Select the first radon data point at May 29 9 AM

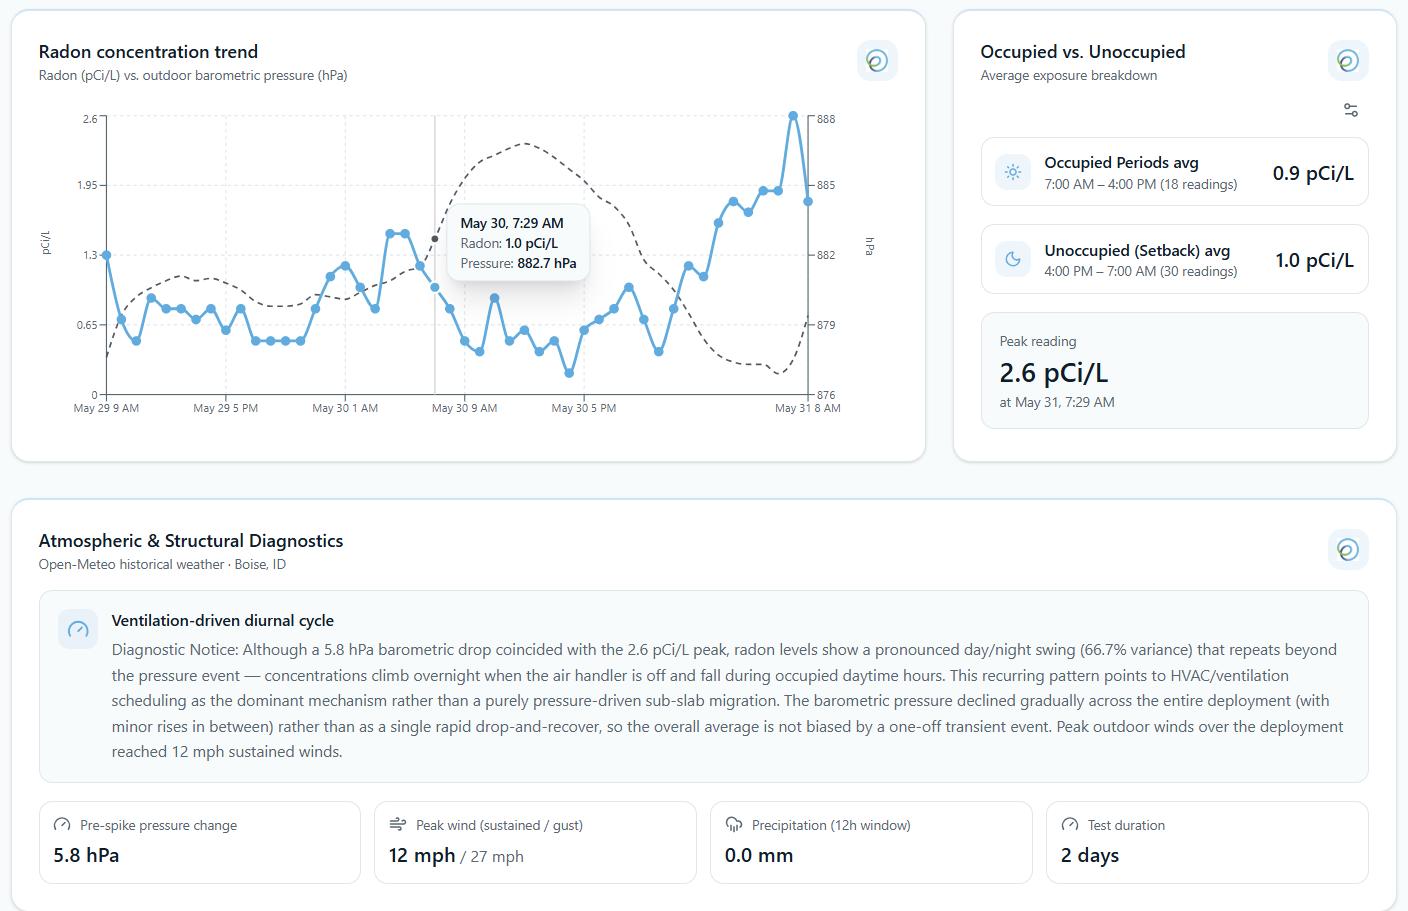tap(106, 255)
